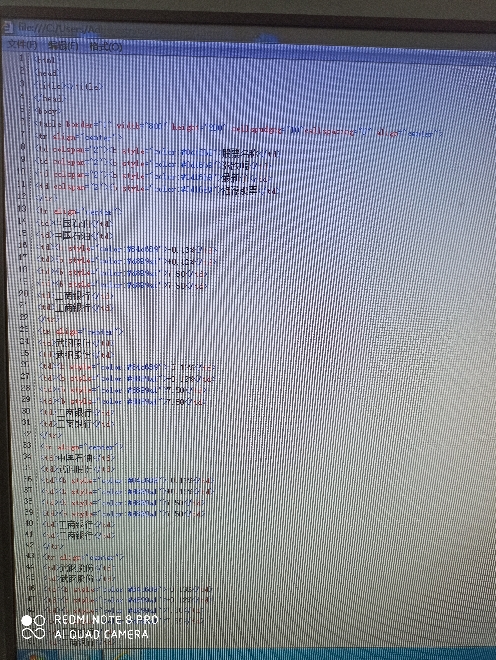Viewport: 496px width, 660px height.
Task: Click the <head> tag on line 2
Action: (47, 73)
